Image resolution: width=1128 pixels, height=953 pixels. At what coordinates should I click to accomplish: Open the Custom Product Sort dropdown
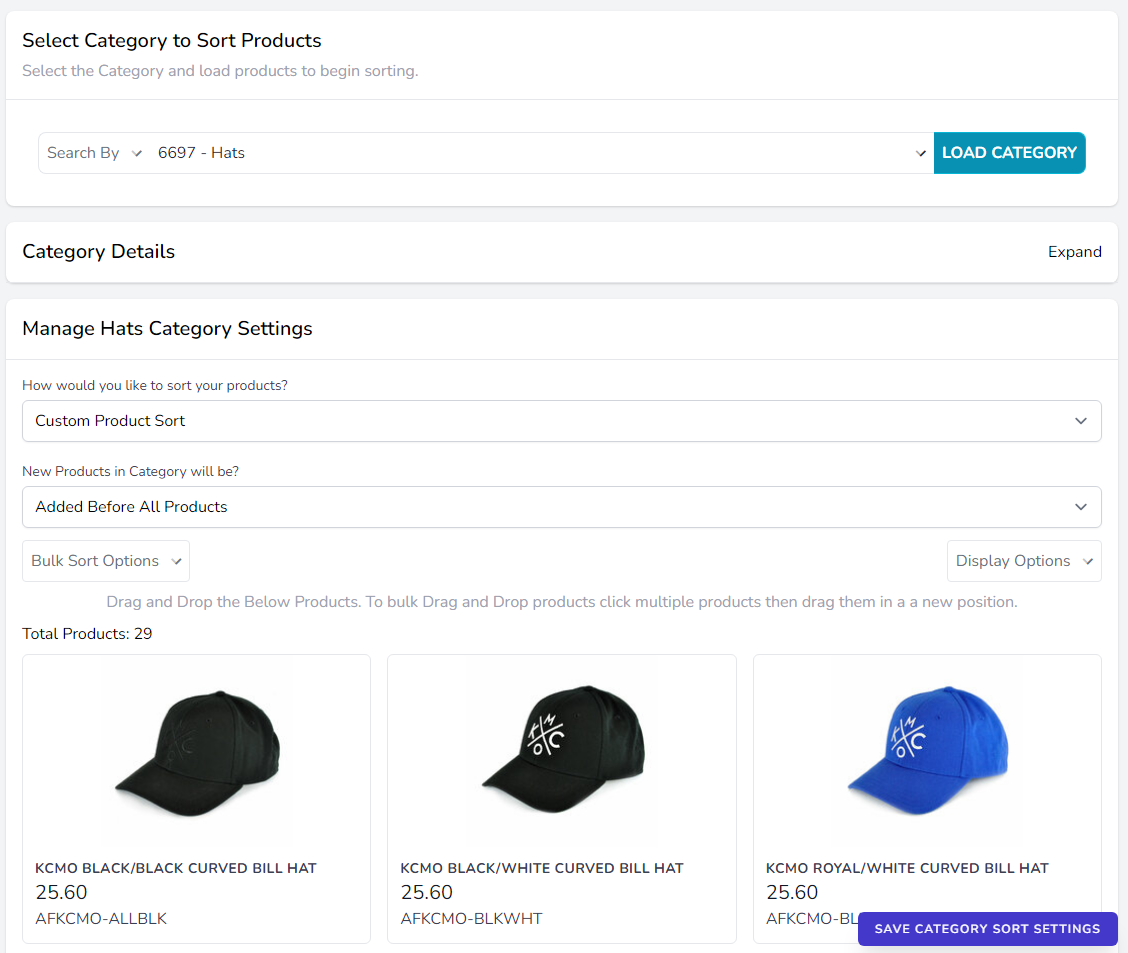[561, 421]
